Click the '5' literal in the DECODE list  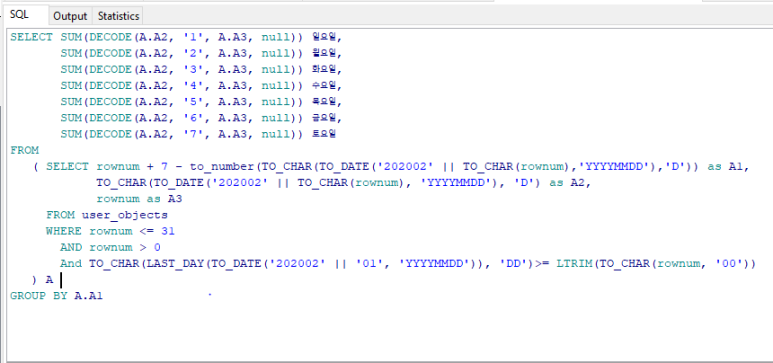pyautogui.click(x=193, y=102)
